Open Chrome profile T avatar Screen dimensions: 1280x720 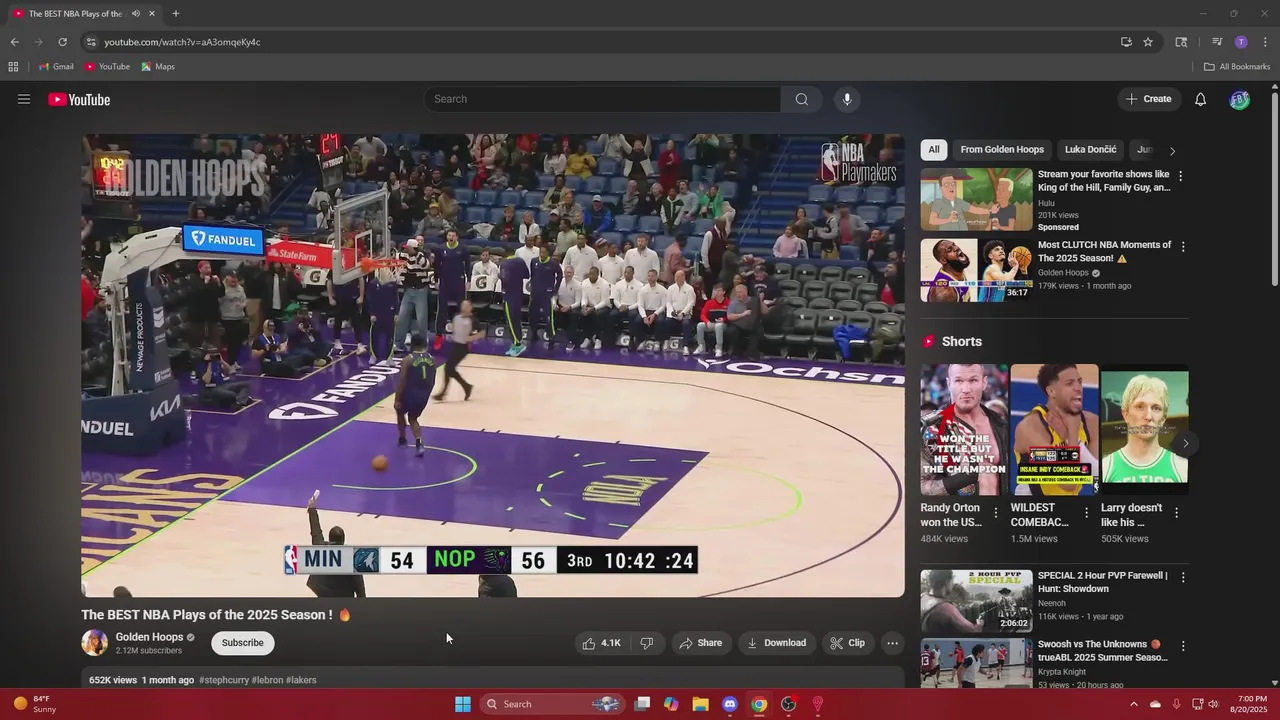[x=1241, y=42]
